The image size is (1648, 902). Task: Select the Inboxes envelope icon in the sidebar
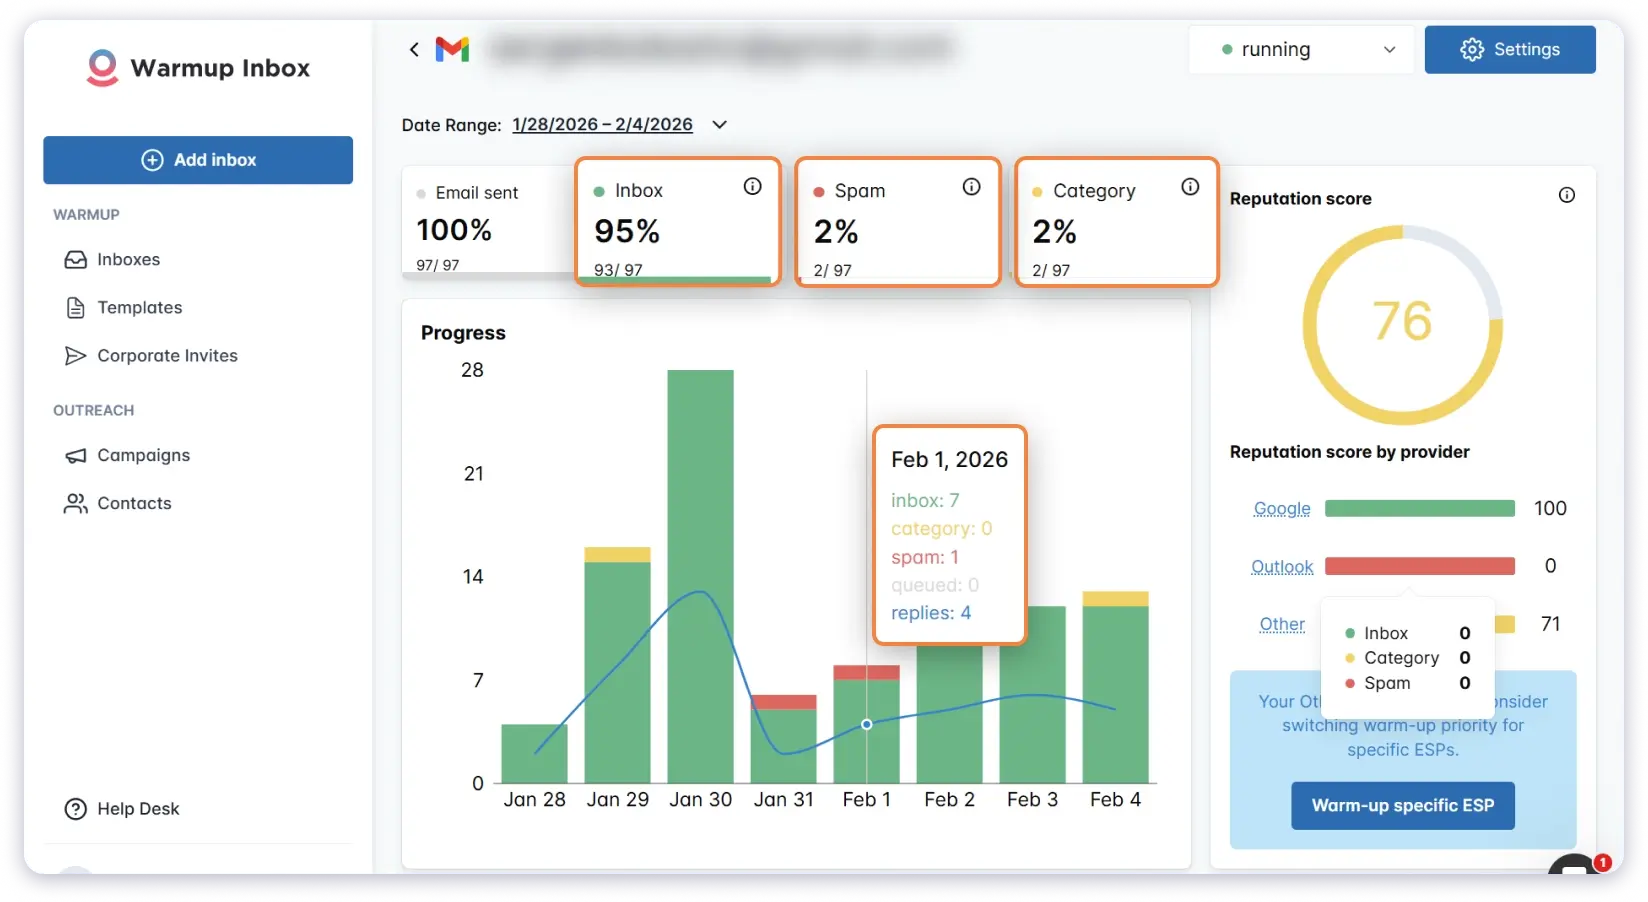(75, 259)
